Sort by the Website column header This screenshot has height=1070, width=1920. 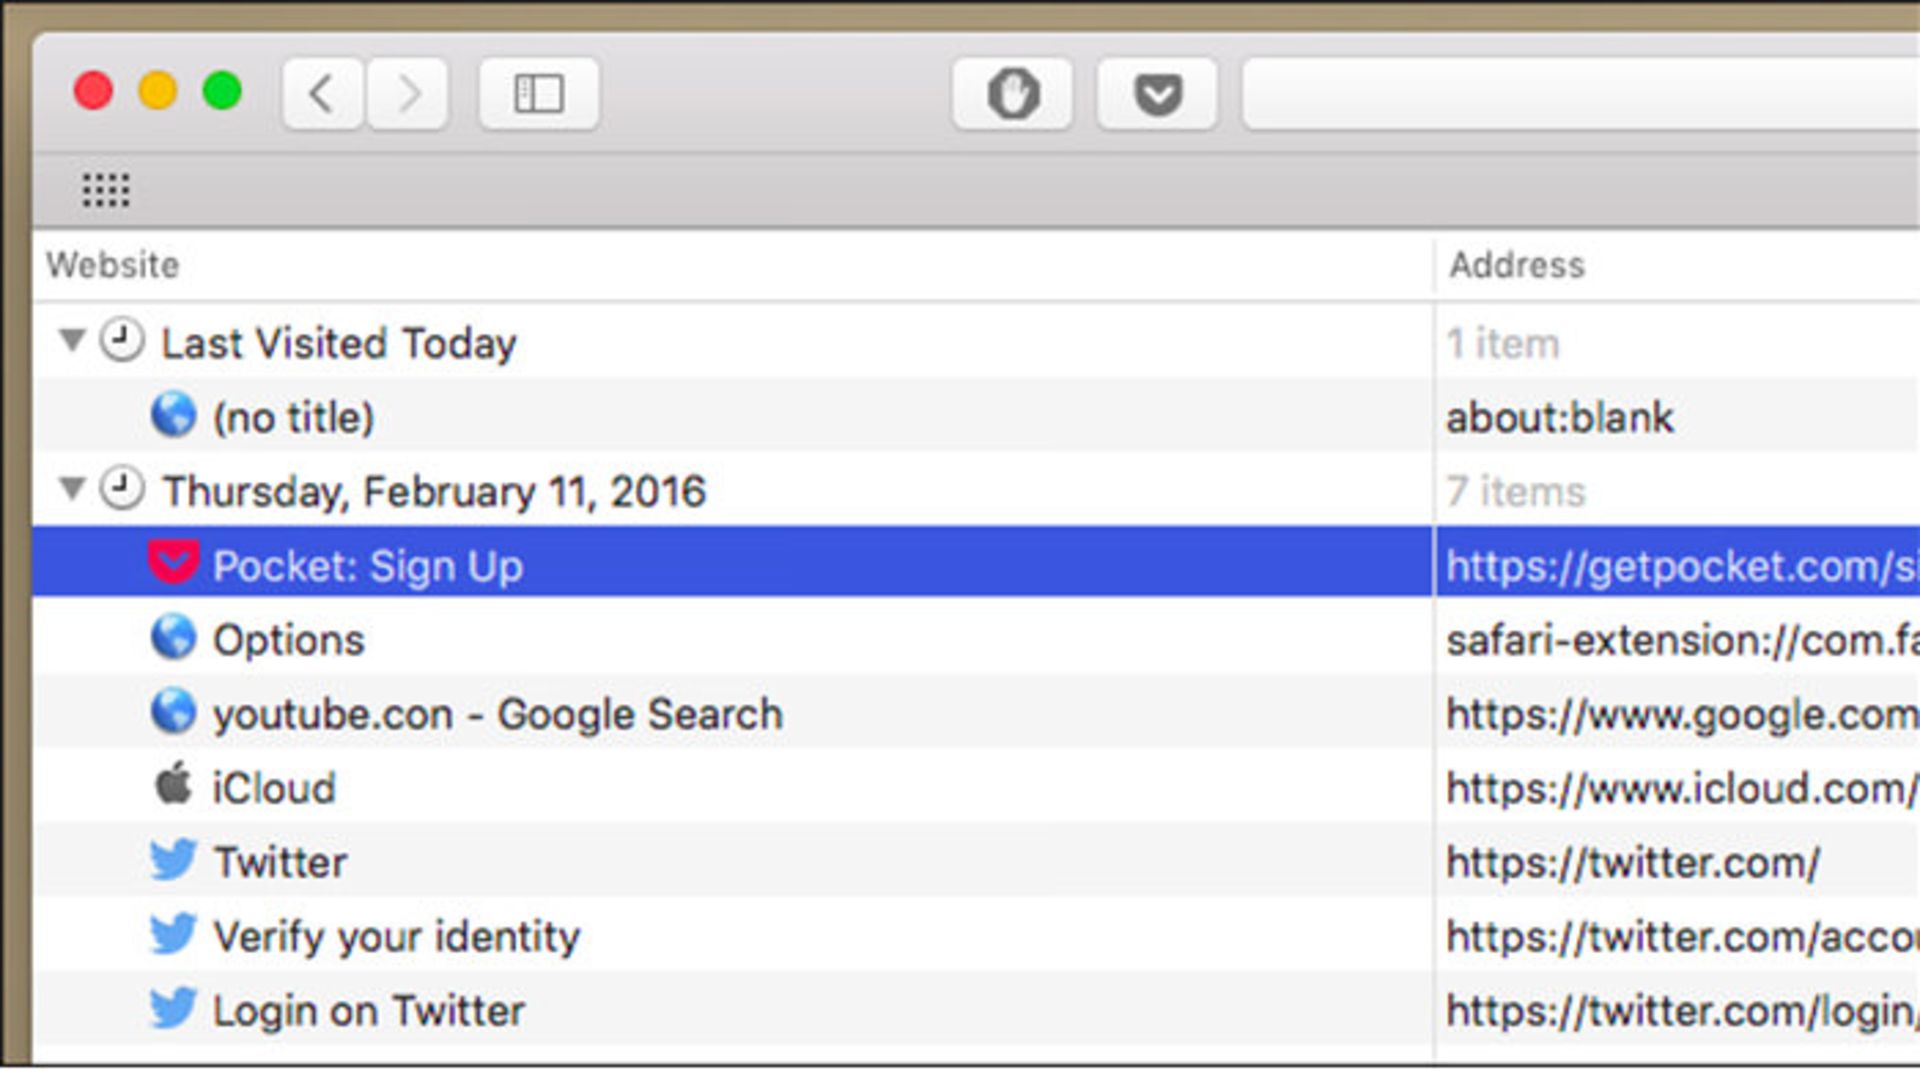(113, 265)
